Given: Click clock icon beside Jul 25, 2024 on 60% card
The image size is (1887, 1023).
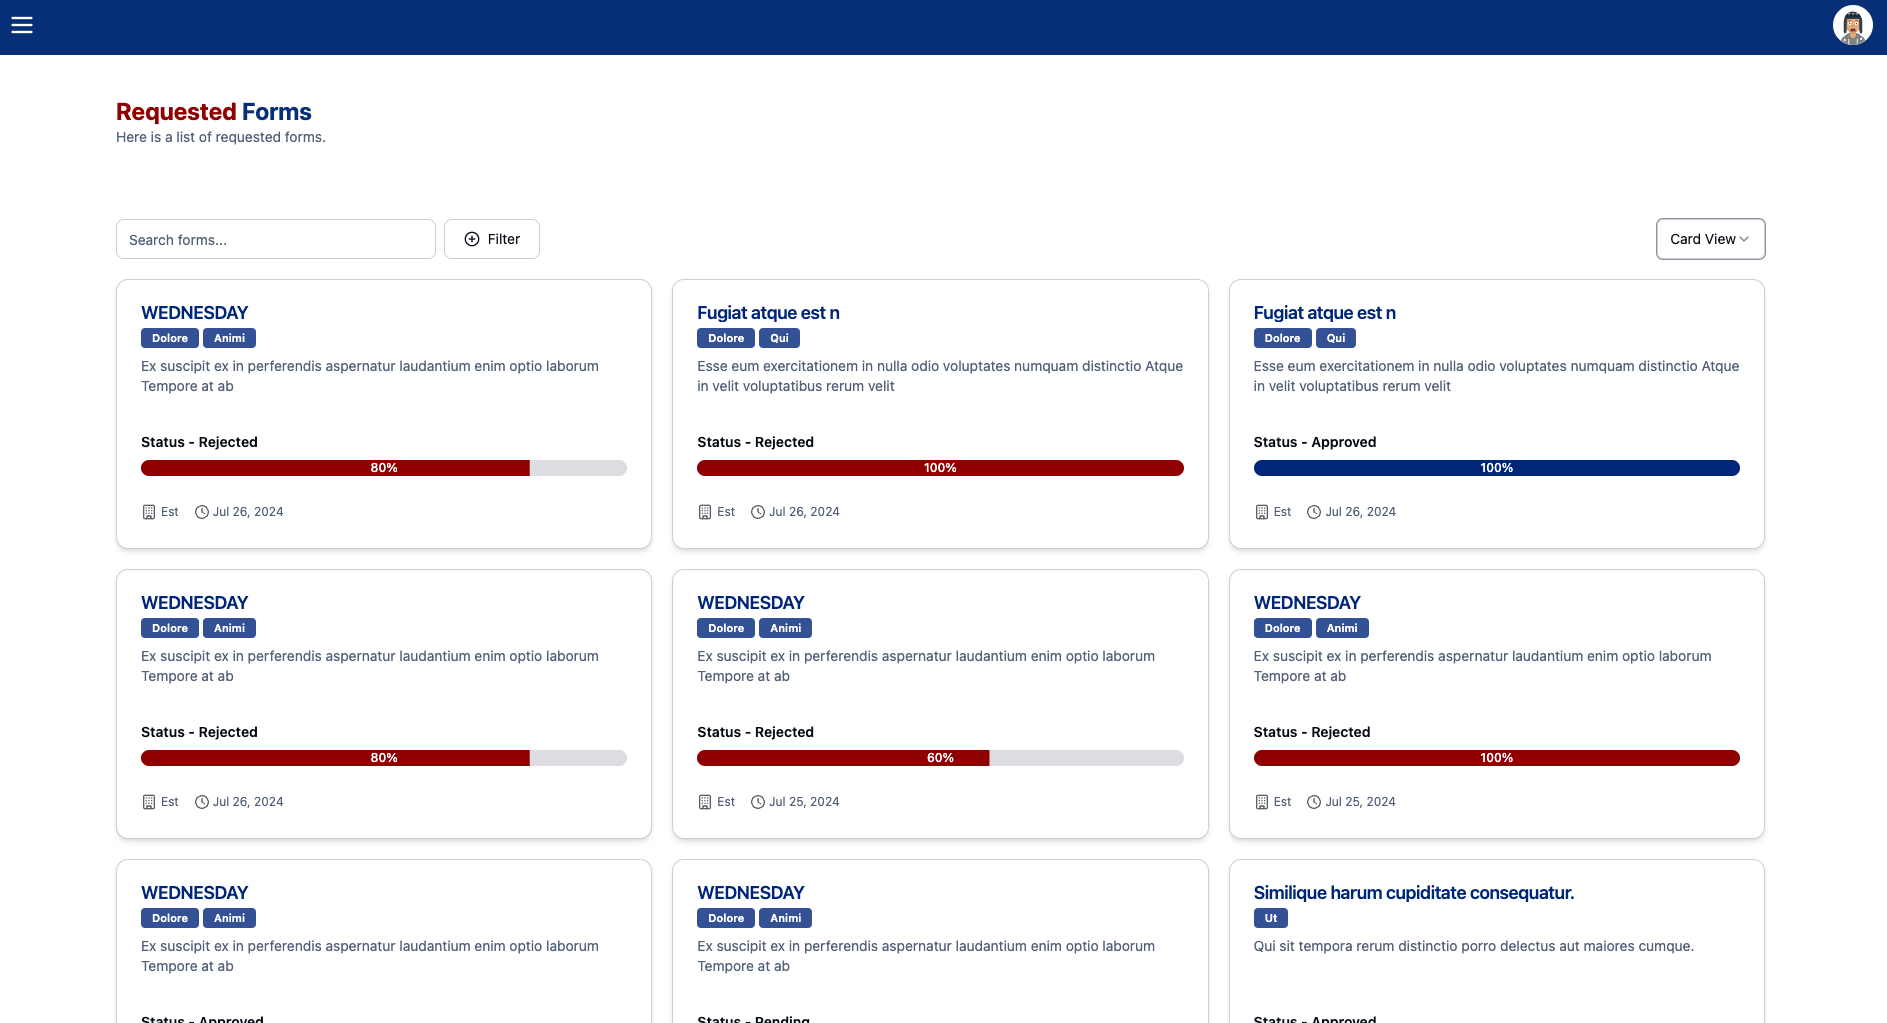Looking at the screenshot, I should click(x=758, y=802).
